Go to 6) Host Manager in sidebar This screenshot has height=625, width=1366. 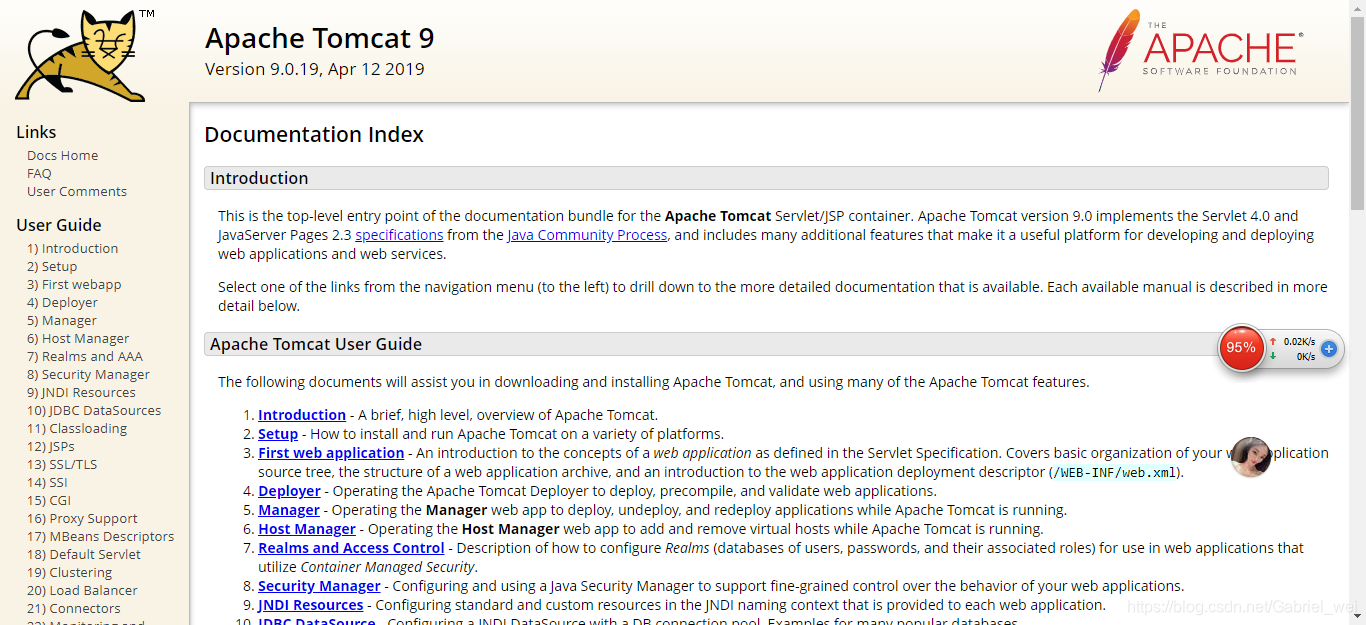(78, 338)
